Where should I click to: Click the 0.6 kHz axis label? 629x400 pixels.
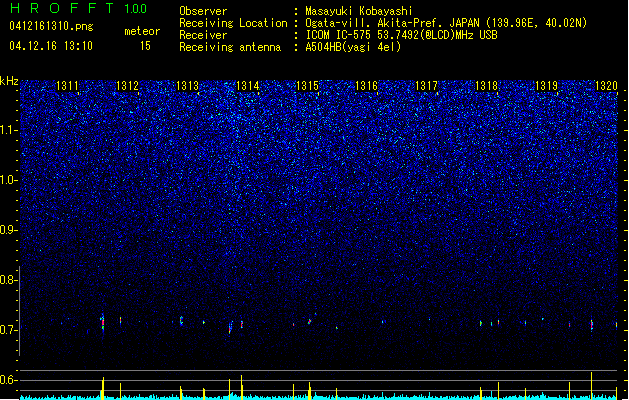(9, 380)
